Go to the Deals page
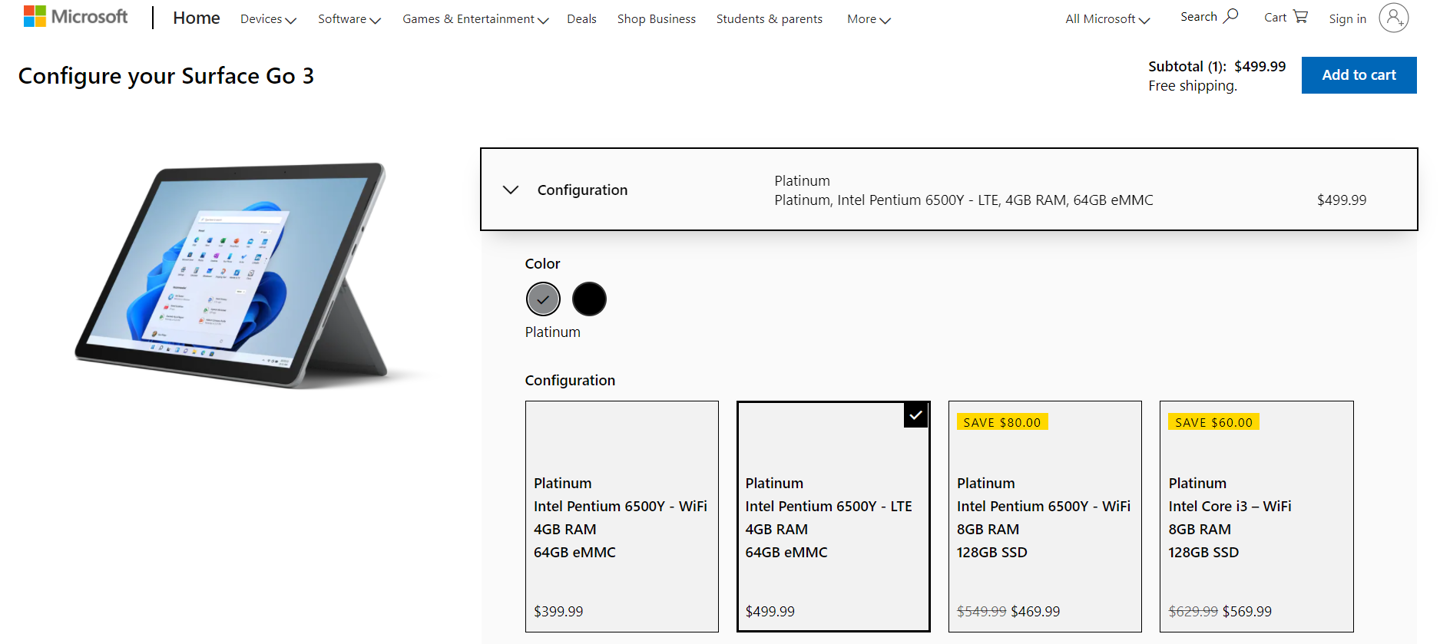Viewport: 1440px width, 644px height. [x=583, y=19]
